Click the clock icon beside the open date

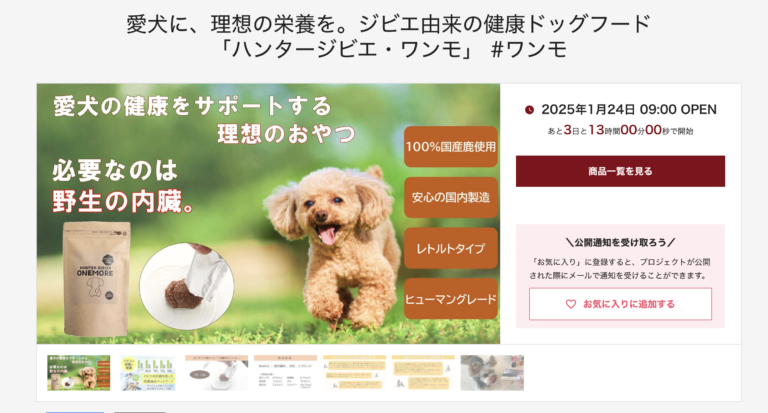529,110
